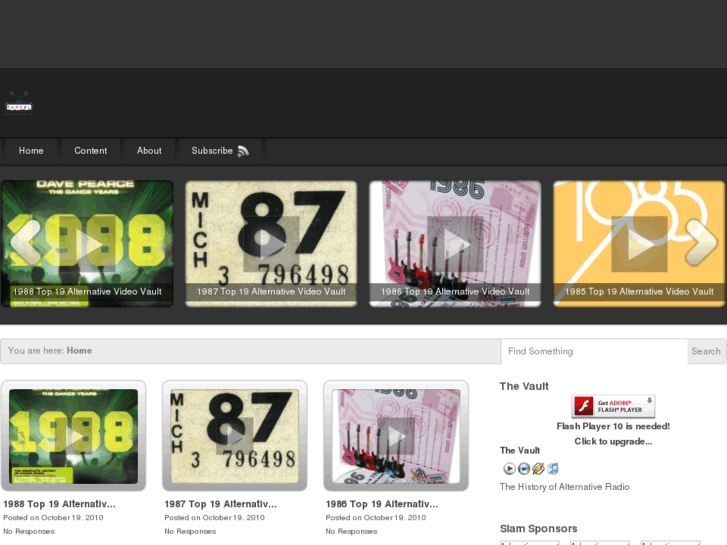Screen dimensions: 727x545
Task: Click the Winamp icon under The Vault
Action: click(x=538, y=468)
